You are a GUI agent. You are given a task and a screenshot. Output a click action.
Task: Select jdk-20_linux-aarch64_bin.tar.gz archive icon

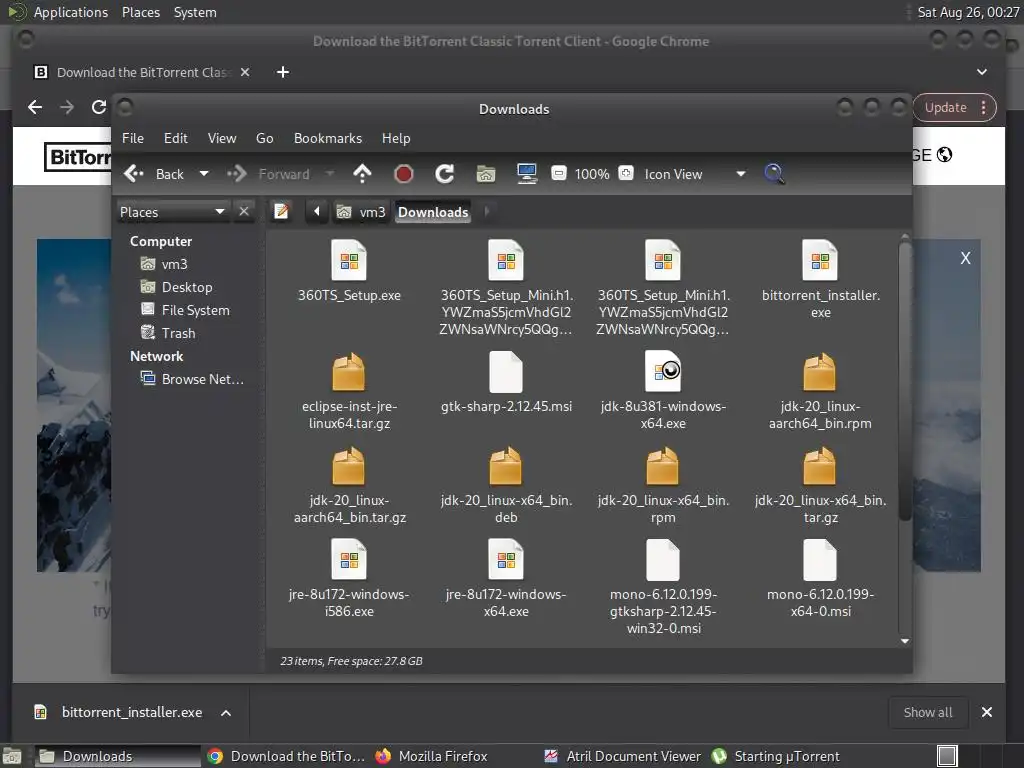[349, 466]
